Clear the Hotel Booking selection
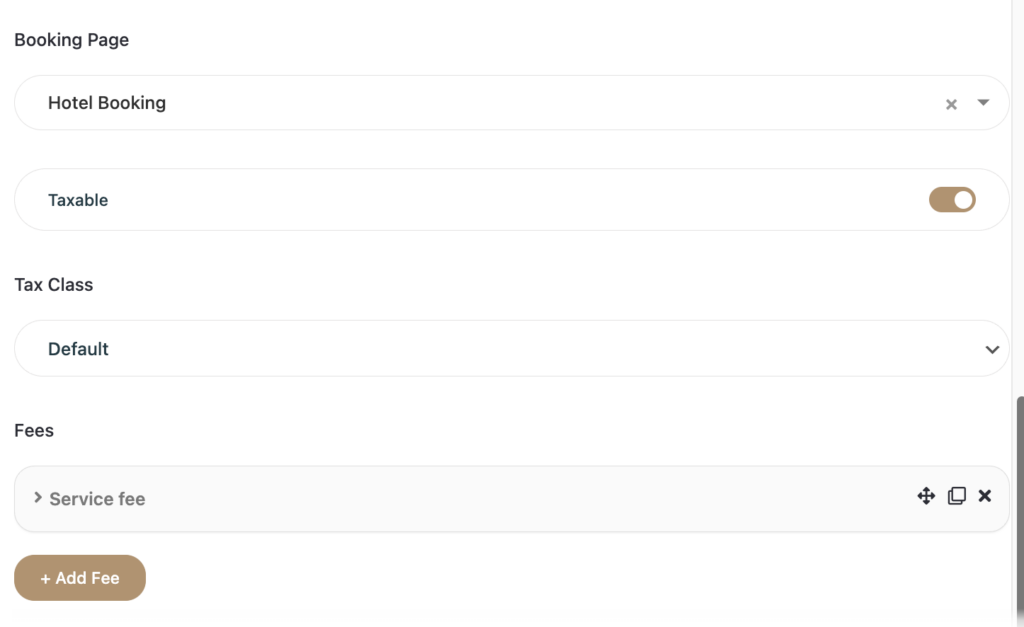This screenshot has height=627, width=1024. click(952, 104)
